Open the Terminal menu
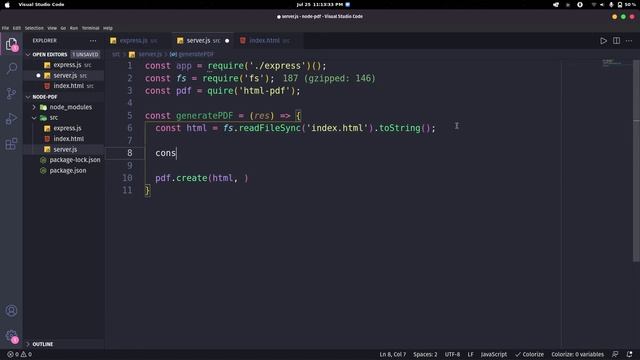Screen dimensions: 640x360 91,28
